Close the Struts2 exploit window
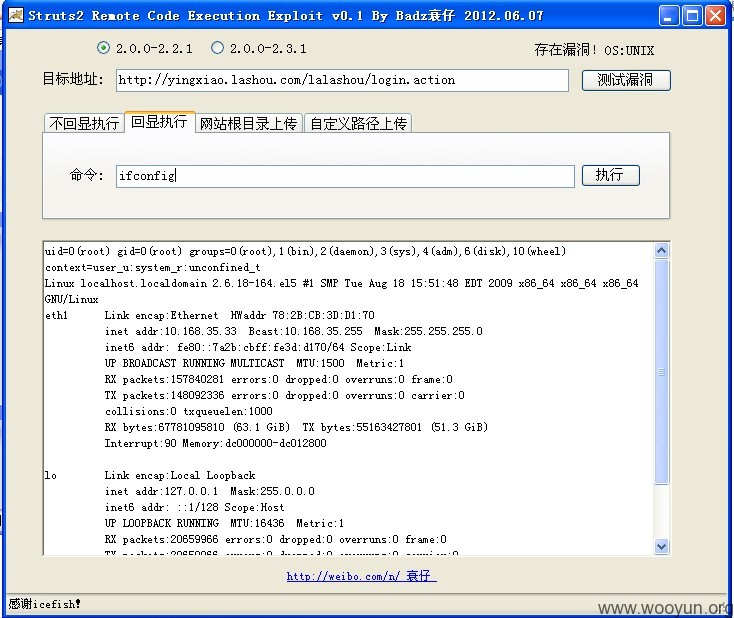 coord(715,15)
